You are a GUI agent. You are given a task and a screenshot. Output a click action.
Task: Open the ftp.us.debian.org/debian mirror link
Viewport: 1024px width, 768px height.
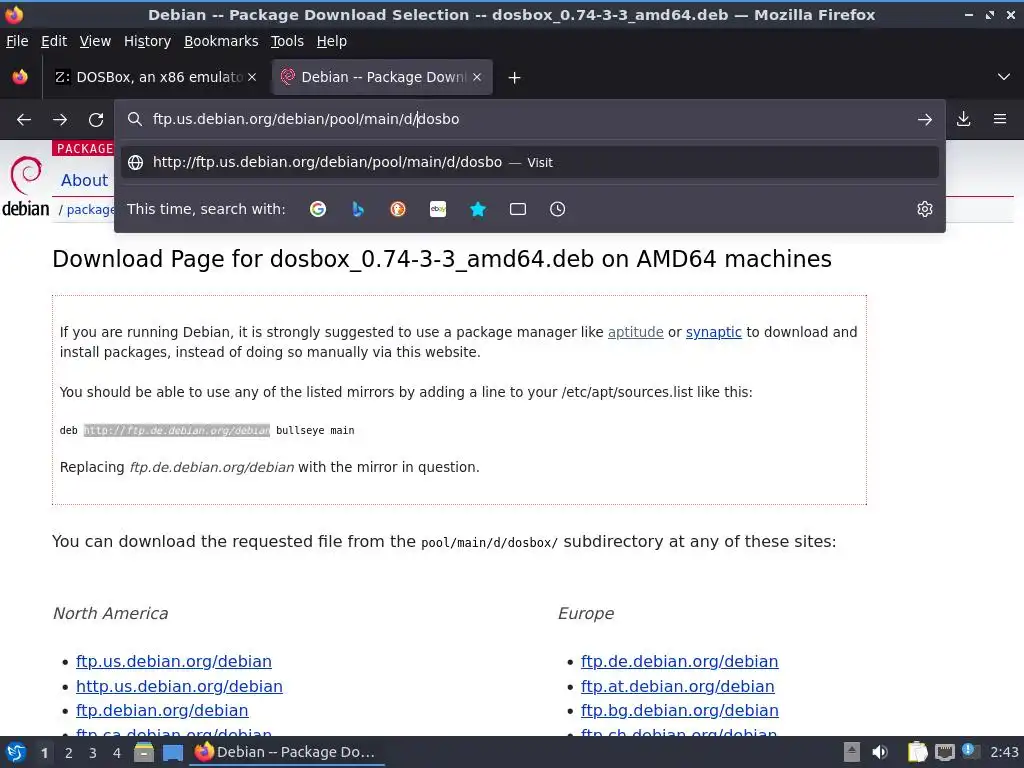pyautogui.click(x=174, y=662)
